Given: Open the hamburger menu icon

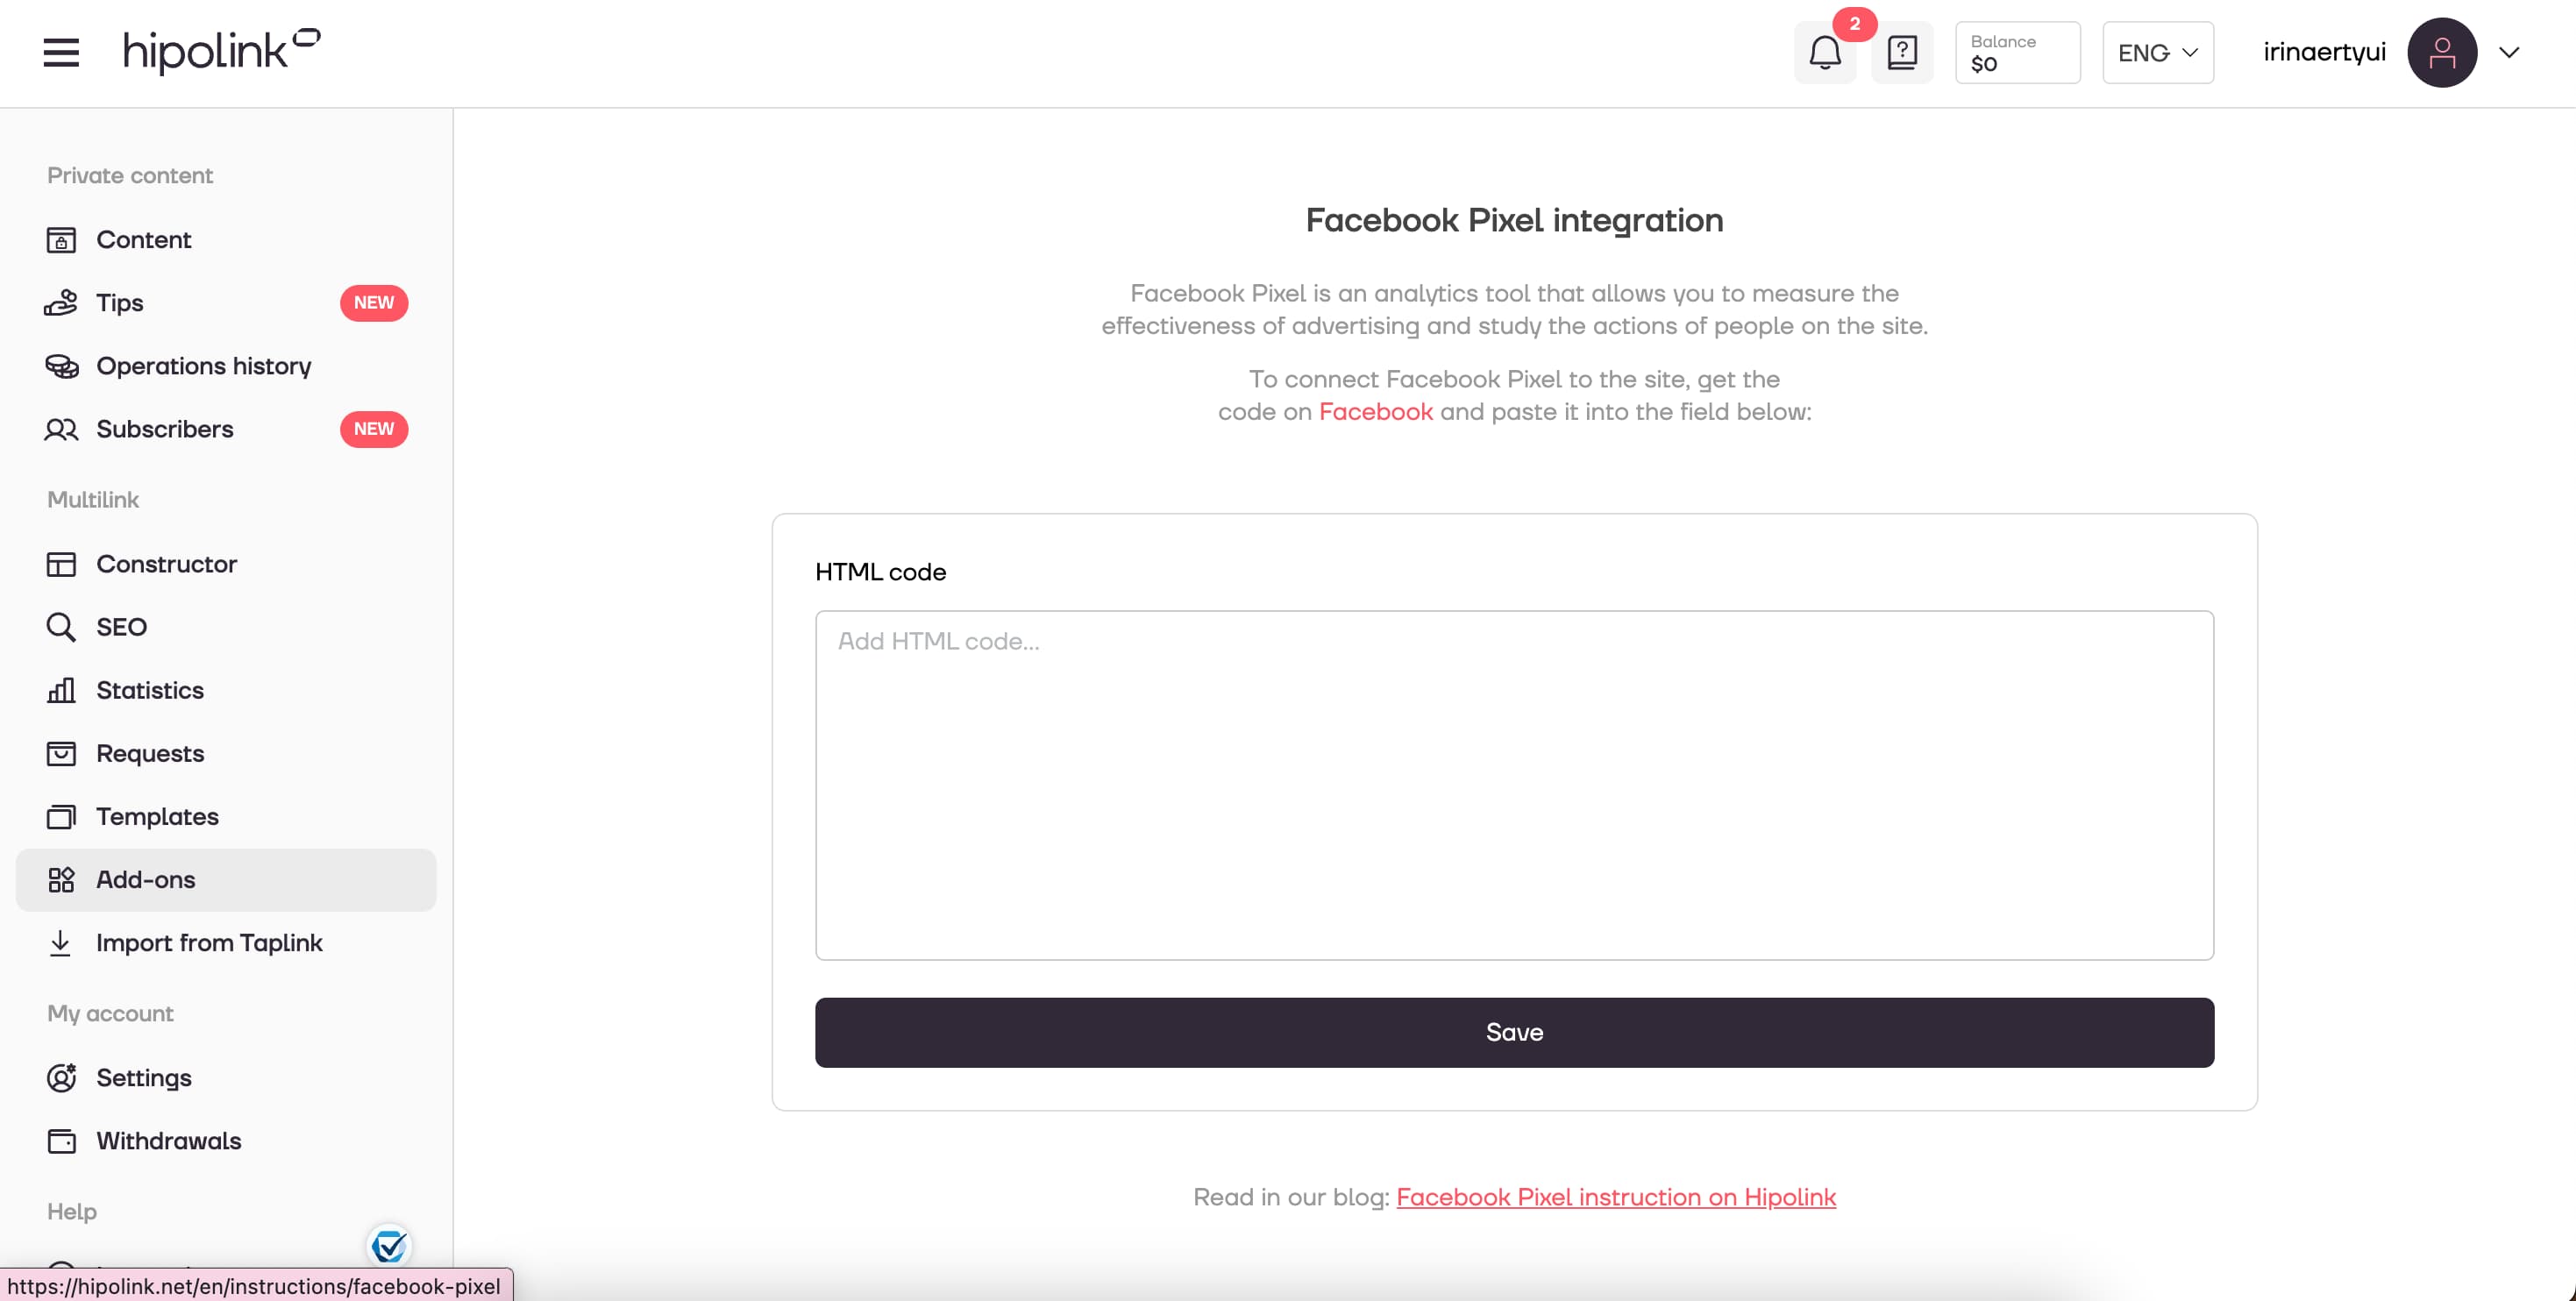Looking at the screenshot, I should click(x=61, y=53).
